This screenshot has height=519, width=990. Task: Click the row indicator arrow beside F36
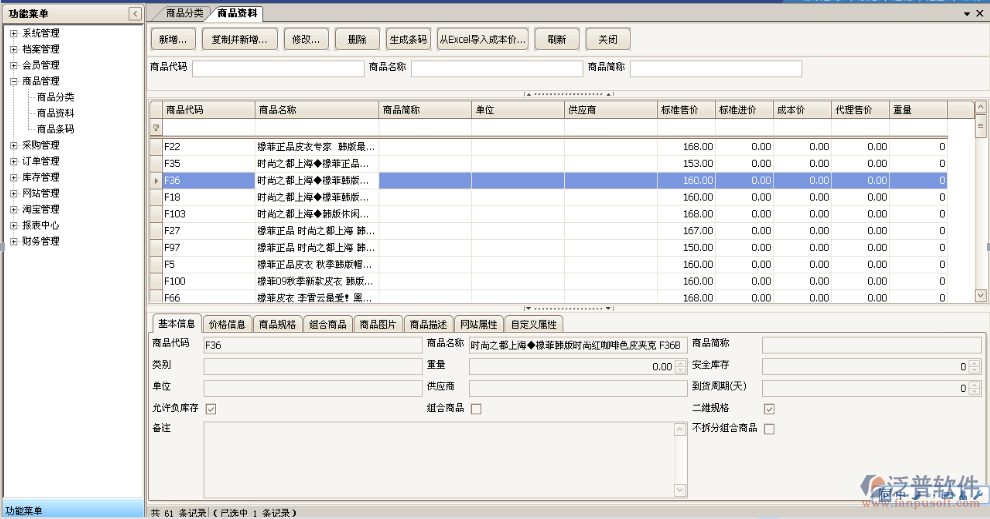pyautogui.click(x=155, y=181)
